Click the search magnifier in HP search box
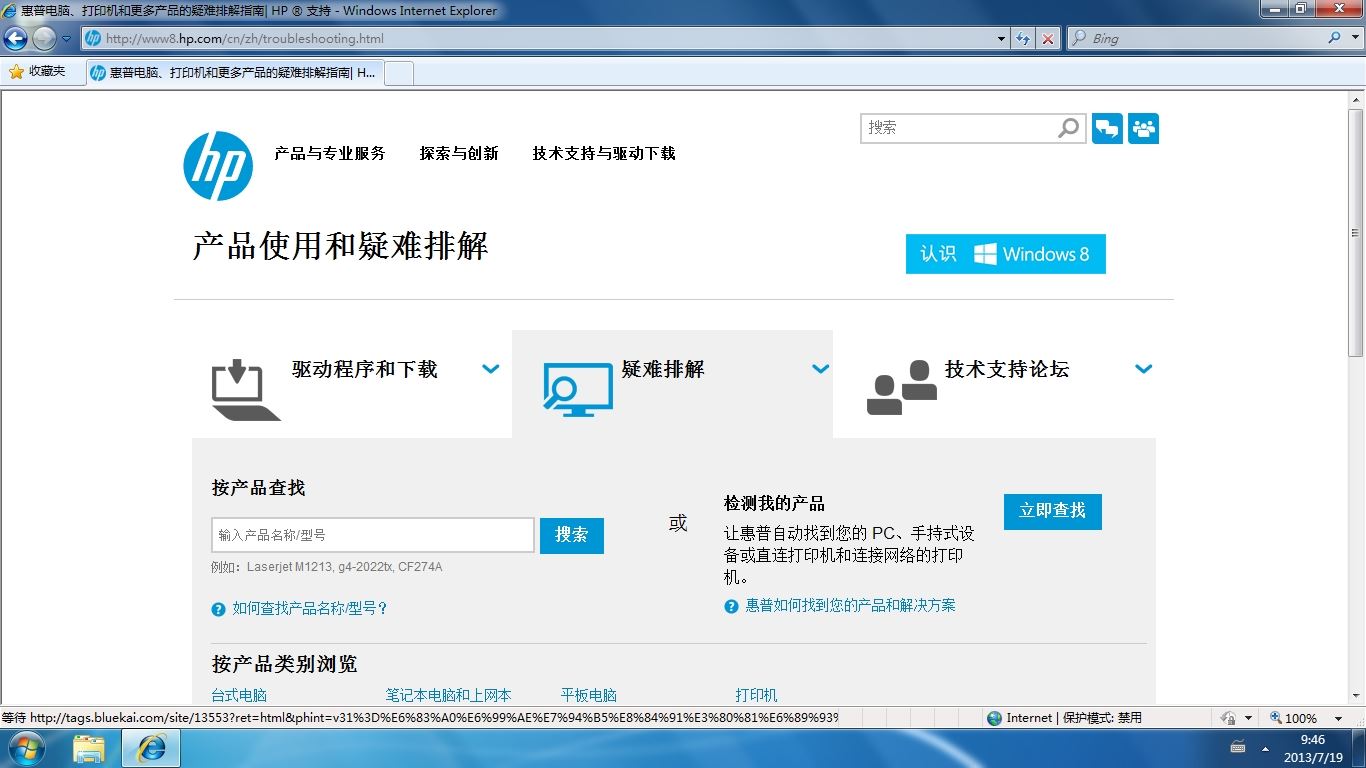The height and width of the screenshot is (768, 1366). coord(1068,128)
